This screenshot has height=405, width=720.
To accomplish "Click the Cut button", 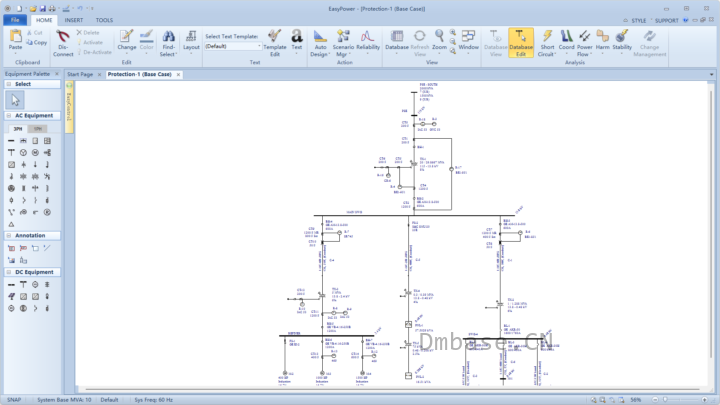I will 34,33.
